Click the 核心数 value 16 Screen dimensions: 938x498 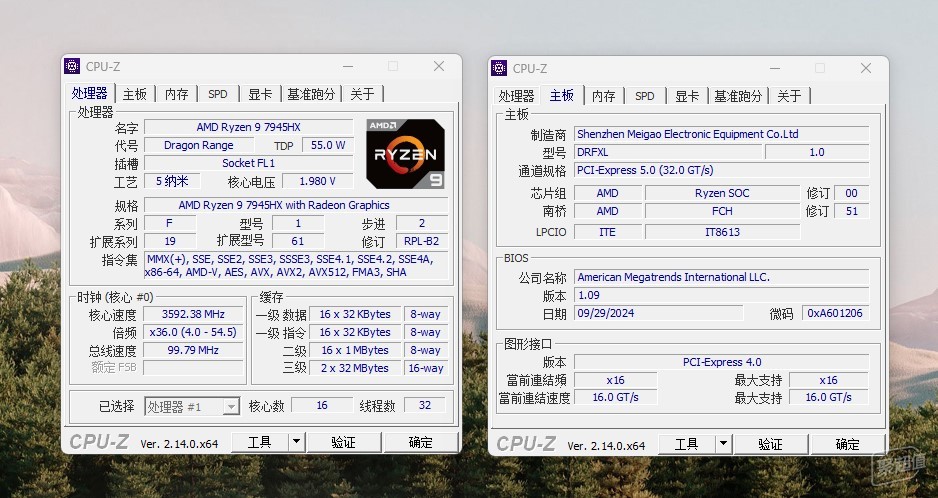pyautogui.click(x=322, y=405)
